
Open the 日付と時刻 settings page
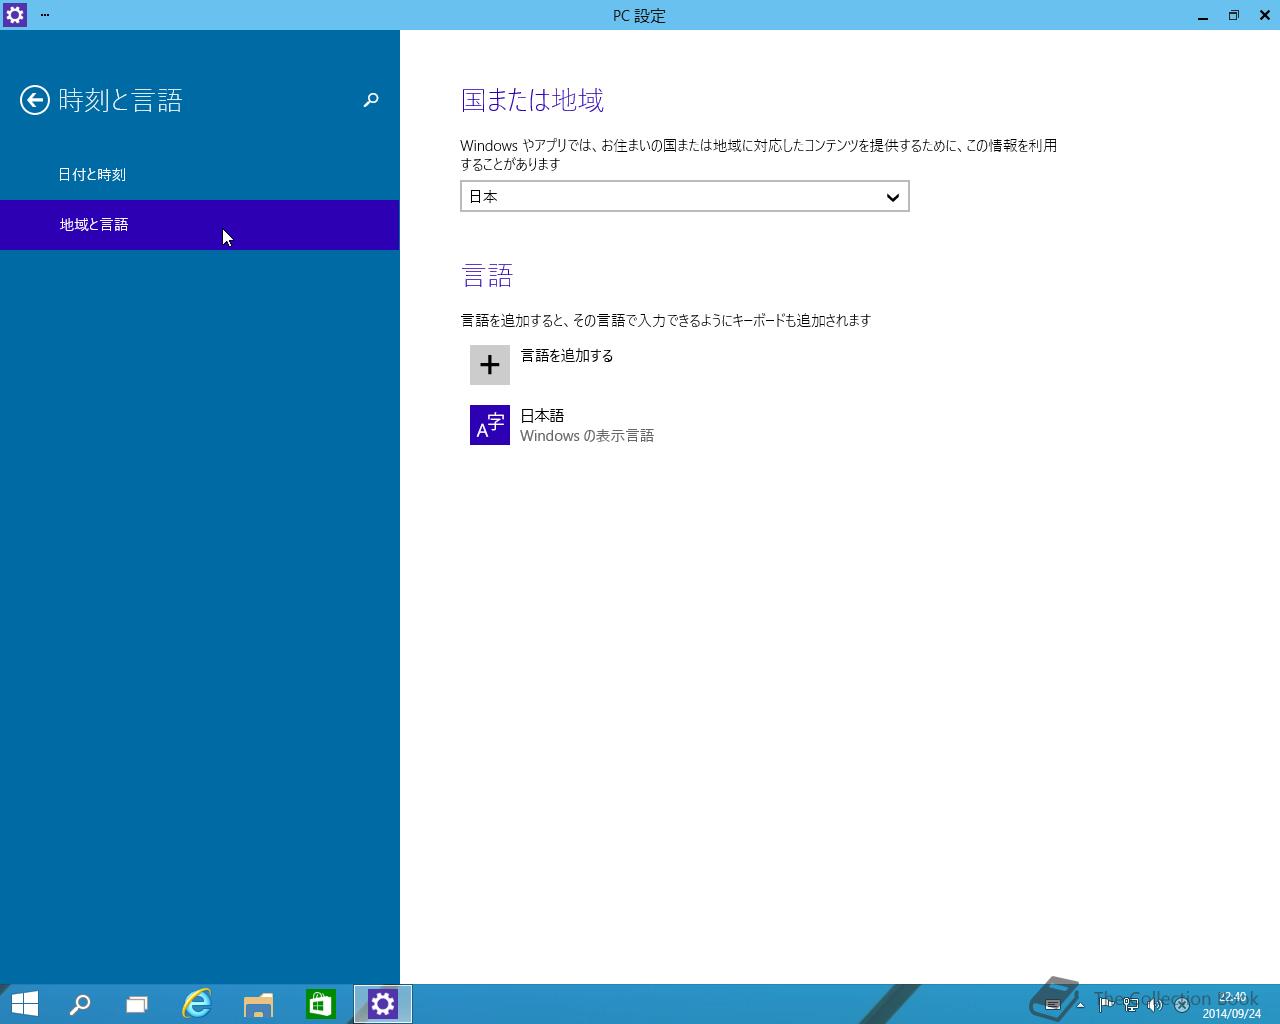(x=200, y=175)
